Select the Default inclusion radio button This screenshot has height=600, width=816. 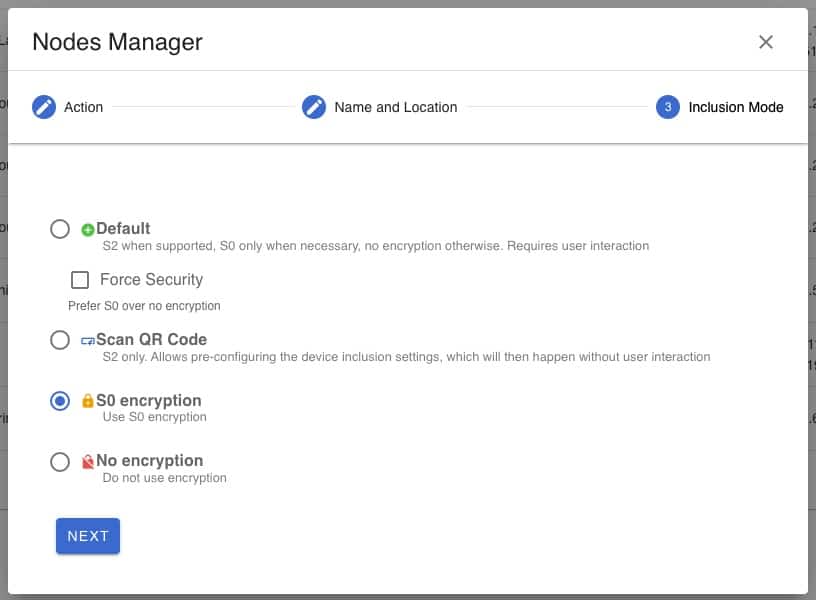click(x=60, y=228)
